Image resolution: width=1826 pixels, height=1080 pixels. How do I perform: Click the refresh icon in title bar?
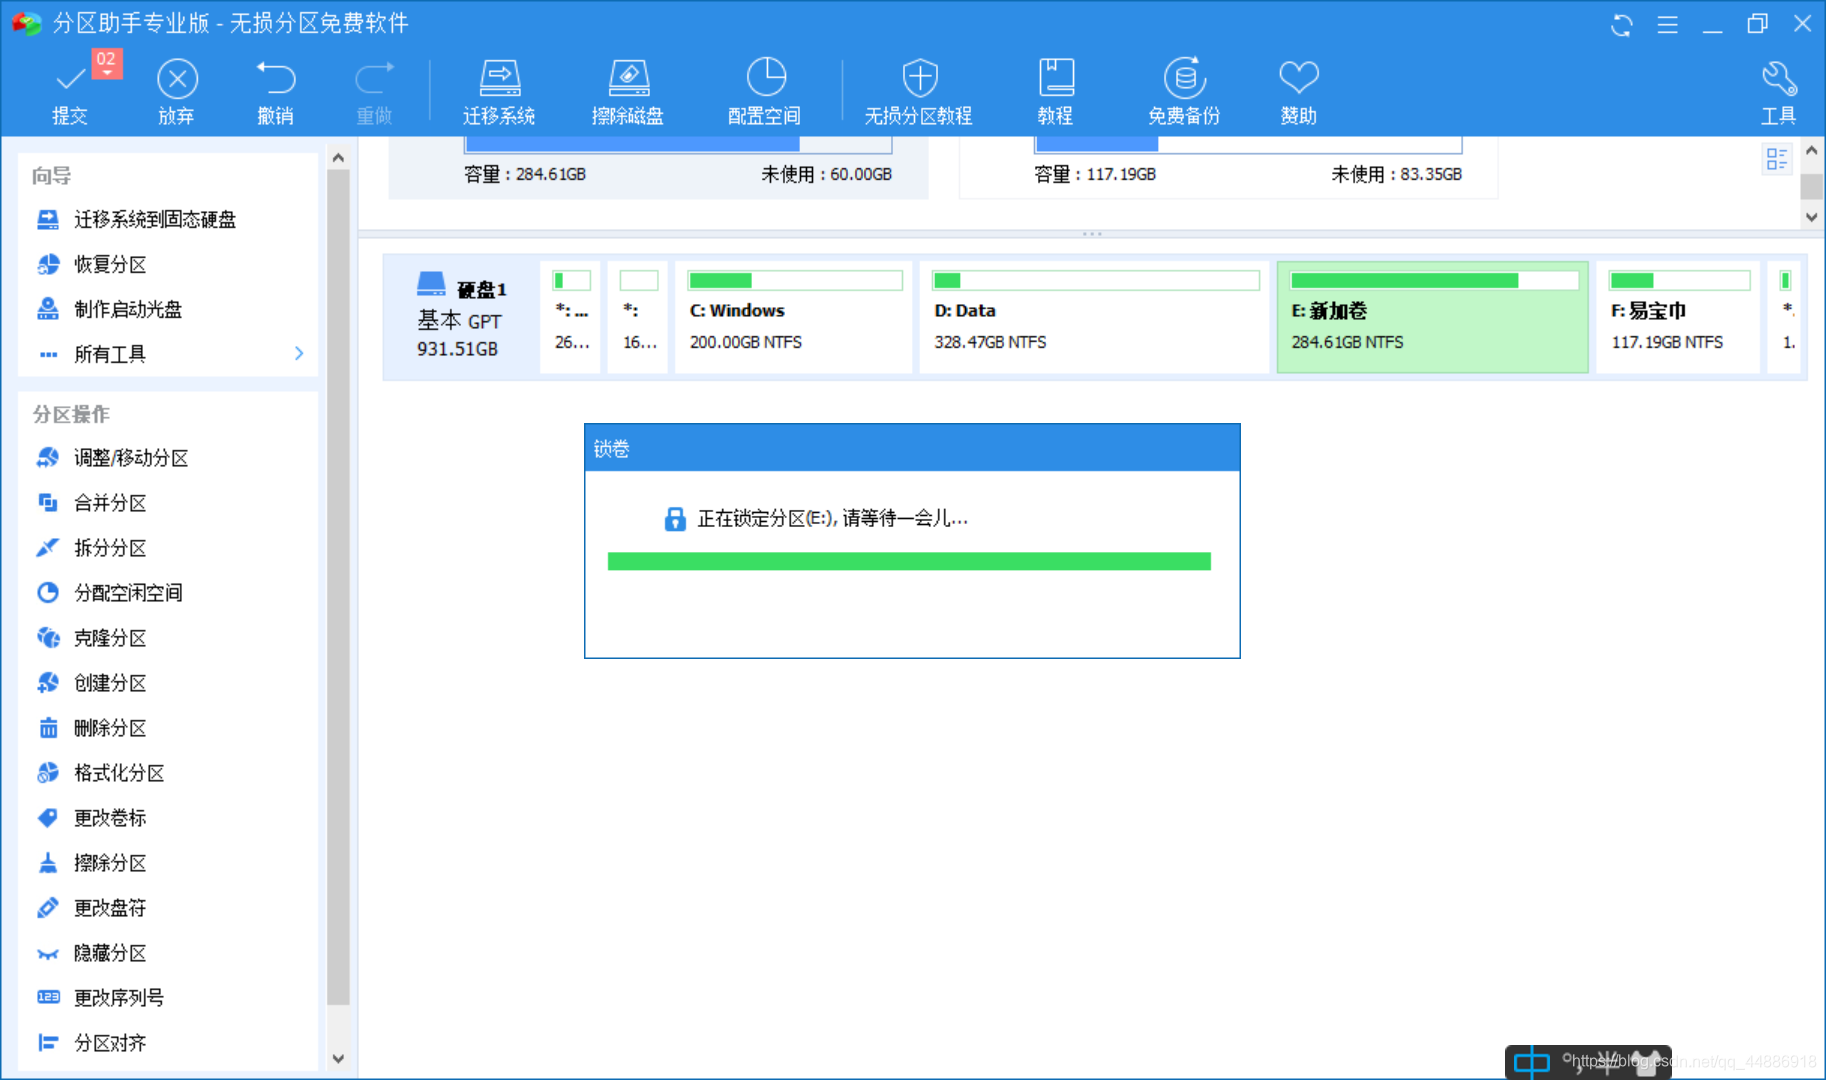(1622, 24)
